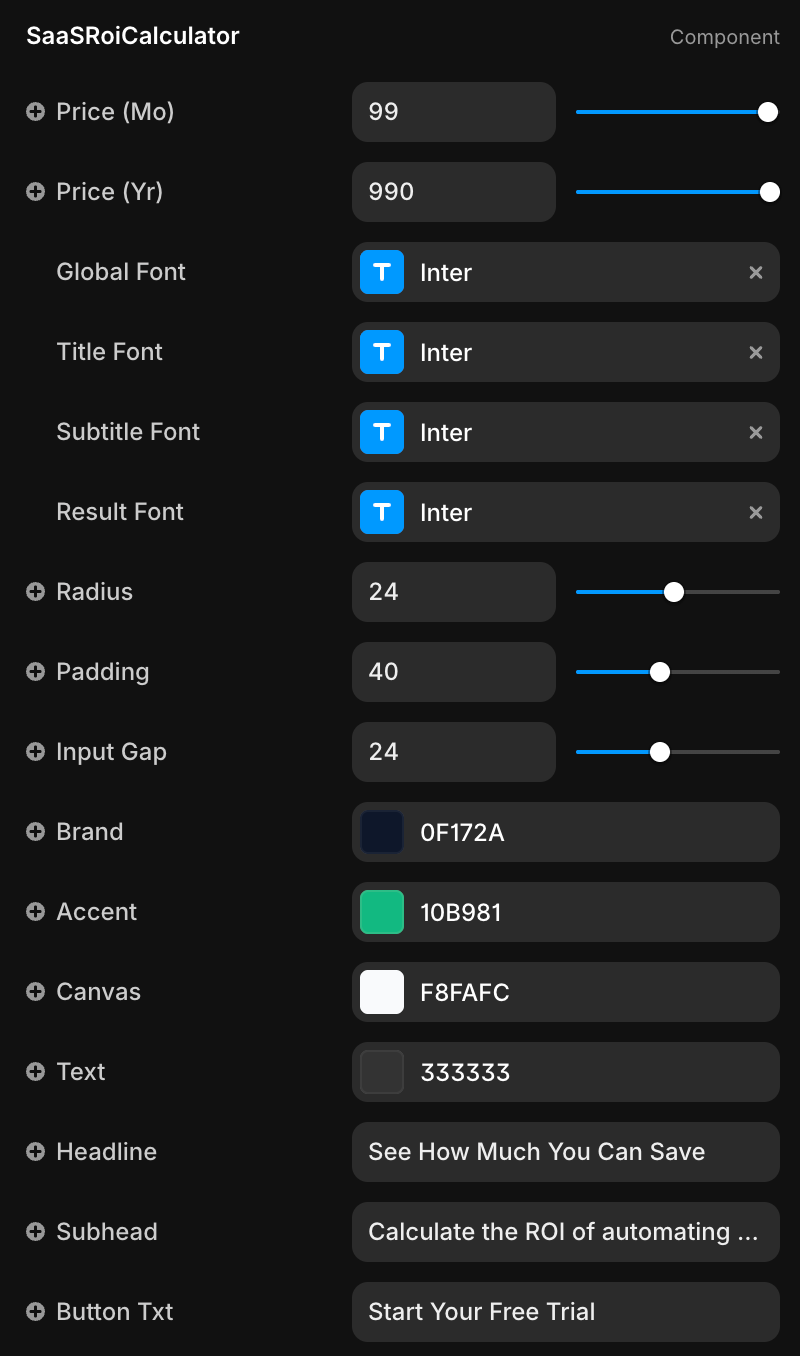The height and width of the screenshot is (1356, 800).
Task: Click the Subhead text field
Action: point(565,1232)
